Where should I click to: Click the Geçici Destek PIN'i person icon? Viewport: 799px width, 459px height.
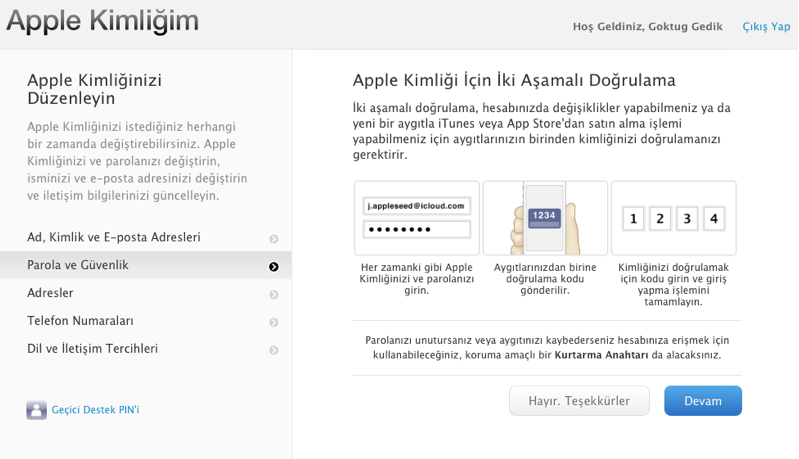click(37, 410)
